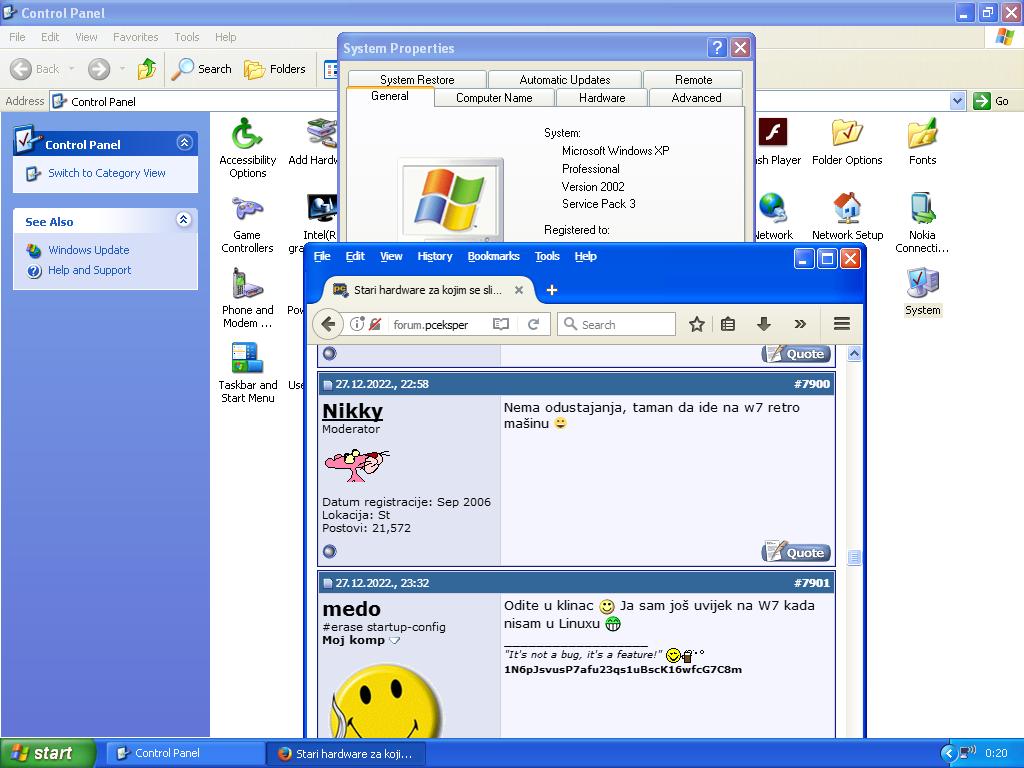
Task: Close the Stari hardware tab
Action: (x=519, y=290)
